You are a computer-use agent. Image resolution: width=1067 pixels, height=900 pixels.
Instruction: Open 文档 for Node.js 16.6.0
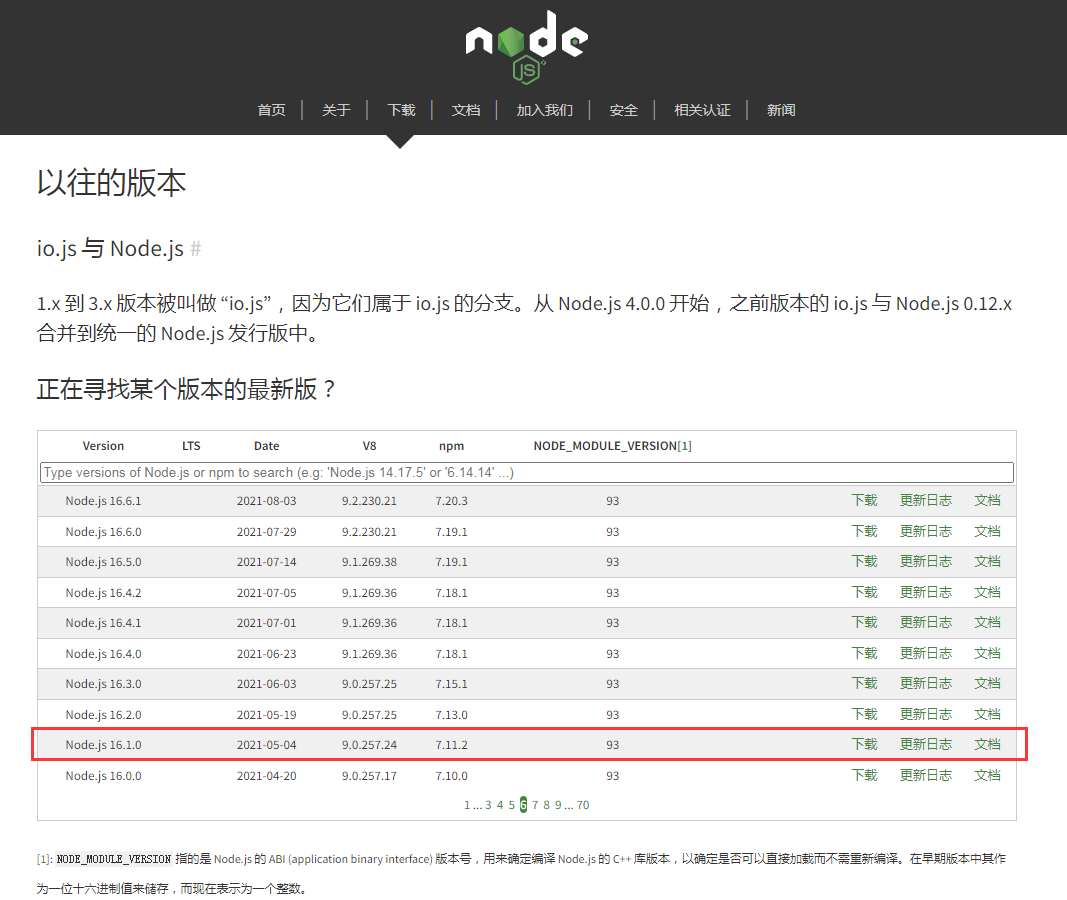click(x=987, y=531)
